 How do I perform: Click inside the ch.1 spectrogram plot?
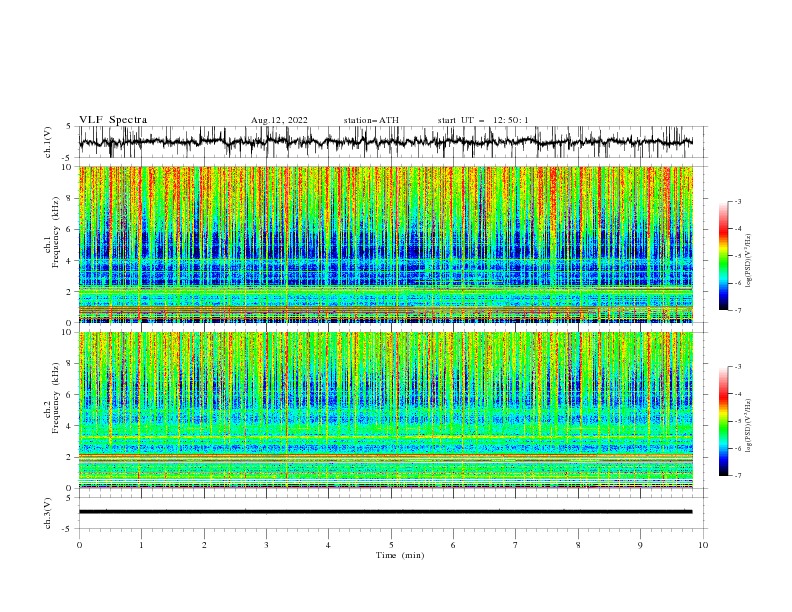[386, 244]
